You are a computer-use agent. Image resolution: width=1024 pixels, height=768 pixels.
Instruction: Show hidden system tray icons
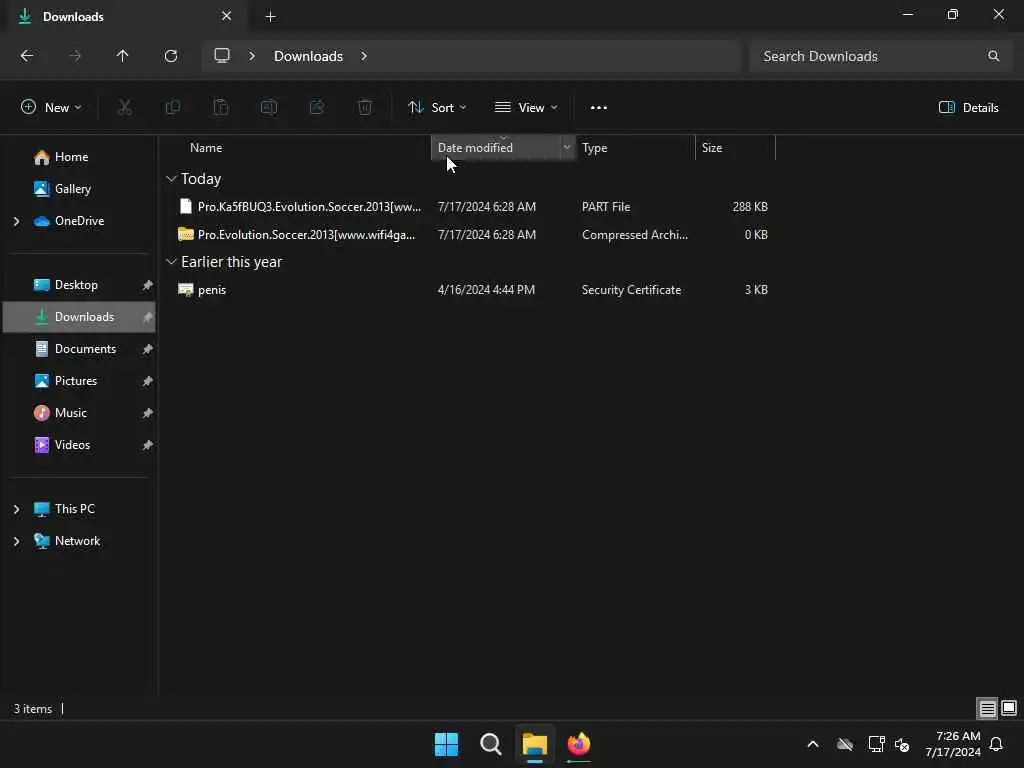[x=813, y=744]
